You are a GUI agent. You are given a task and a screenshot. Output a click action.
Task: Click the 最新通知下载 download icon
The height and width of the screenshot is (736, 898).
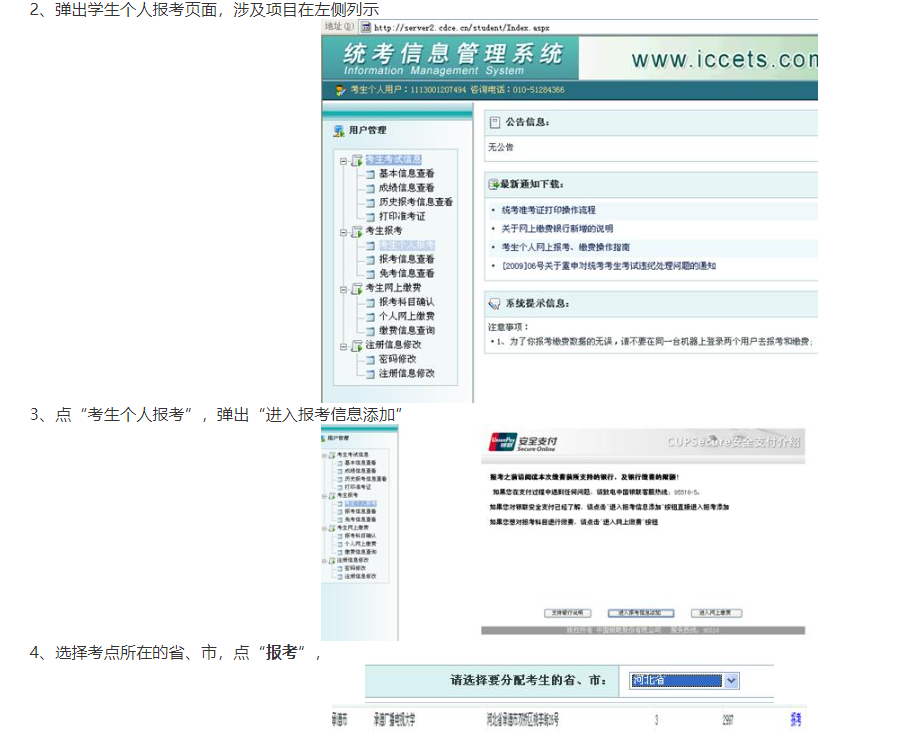(493, 185)
